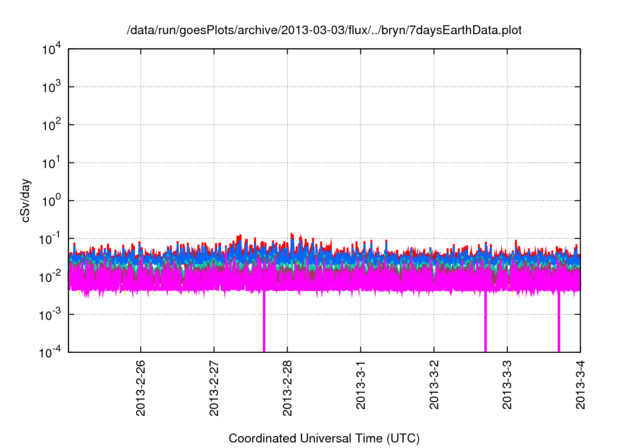Click the 10^-3 y-axis tick label

(x=50, y=315)
